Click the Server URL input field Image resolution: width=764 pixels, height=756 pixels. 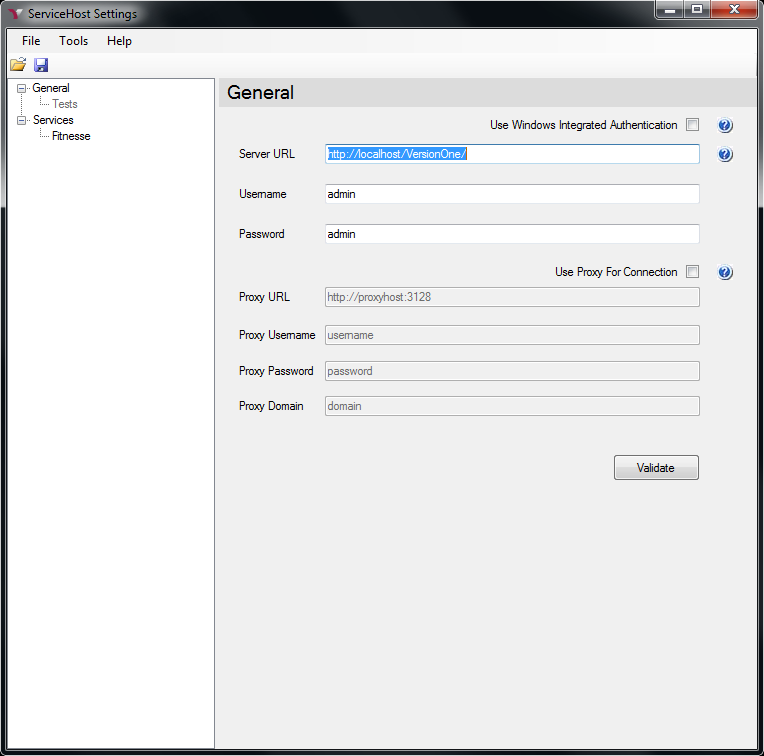click(x=512, y=154)
